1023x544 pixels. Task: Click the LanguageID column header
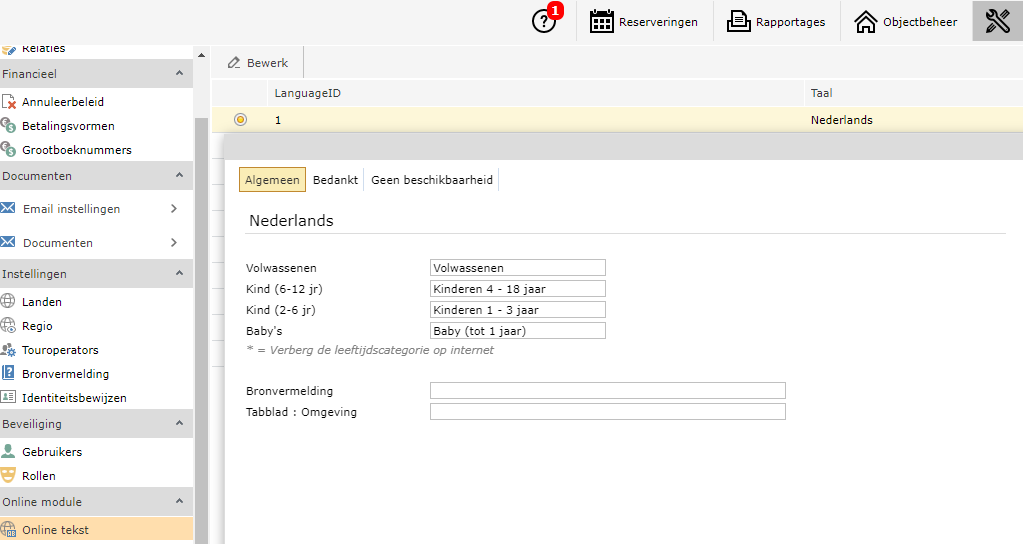pos(307,93)
